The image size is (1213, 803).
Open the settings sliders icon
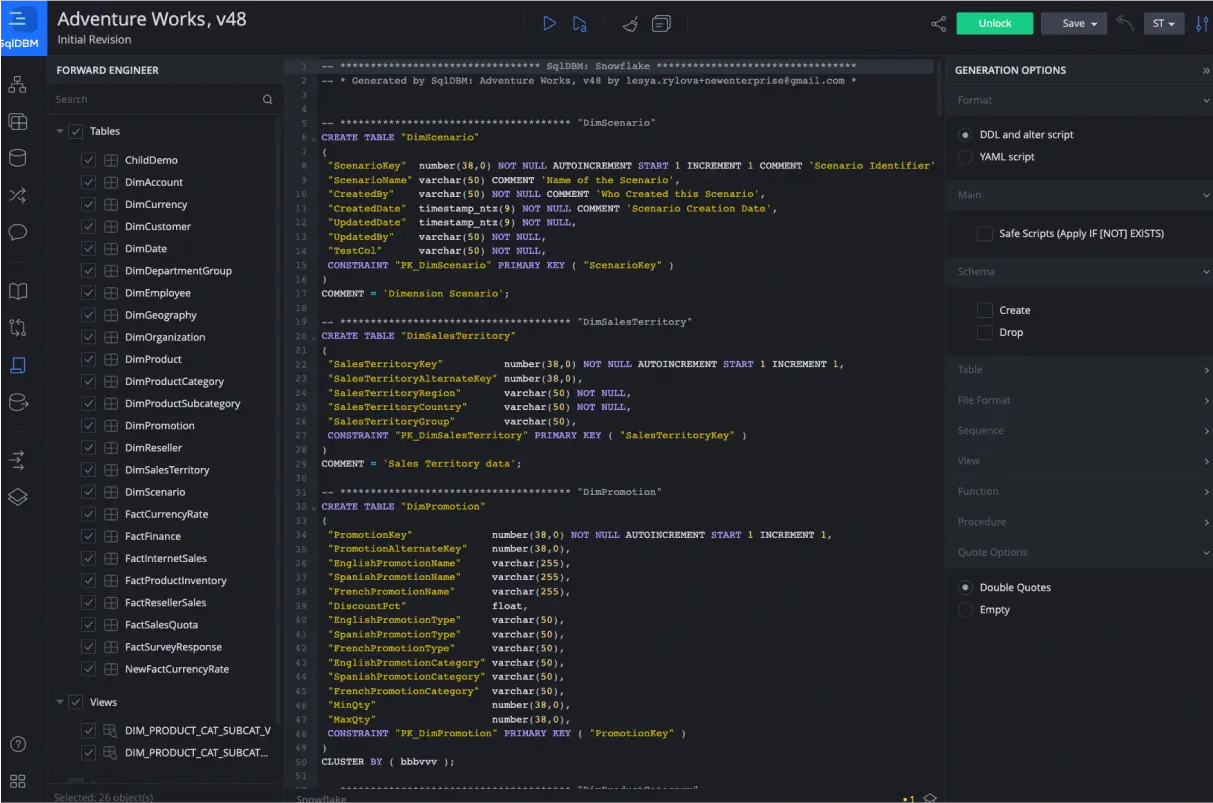pos(1201,23)
